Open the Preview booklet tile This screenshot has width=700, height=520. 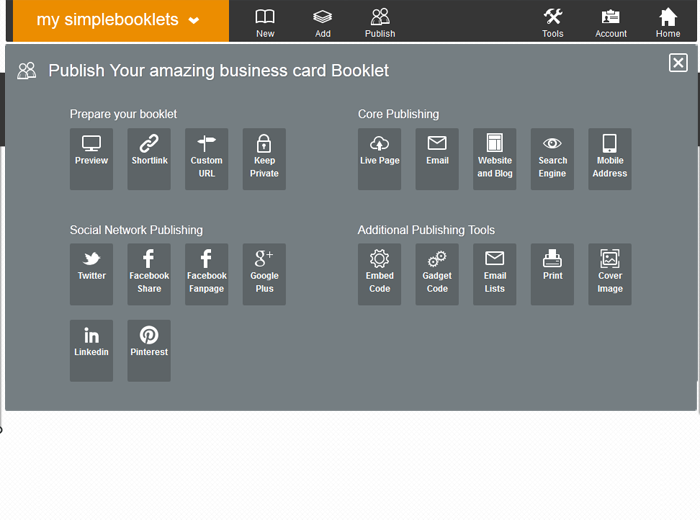(91, 158)
